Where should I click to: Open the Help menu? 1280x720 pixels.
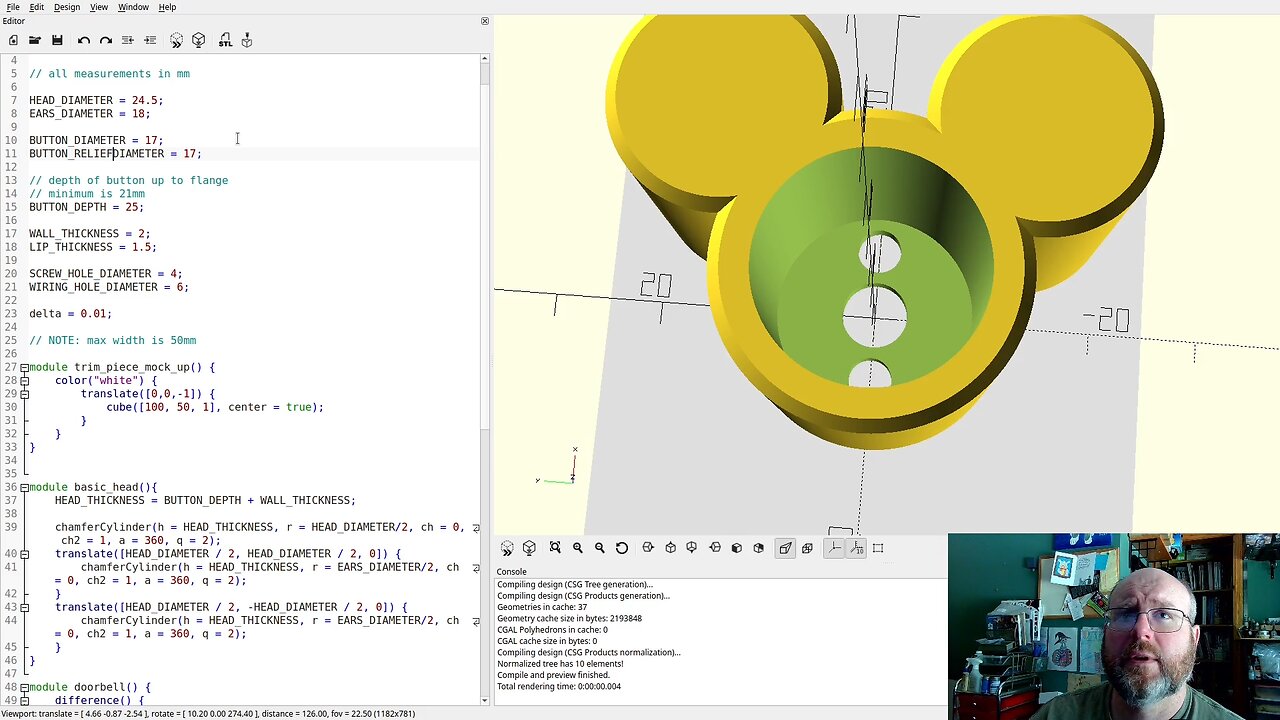(x=167, y=7)
